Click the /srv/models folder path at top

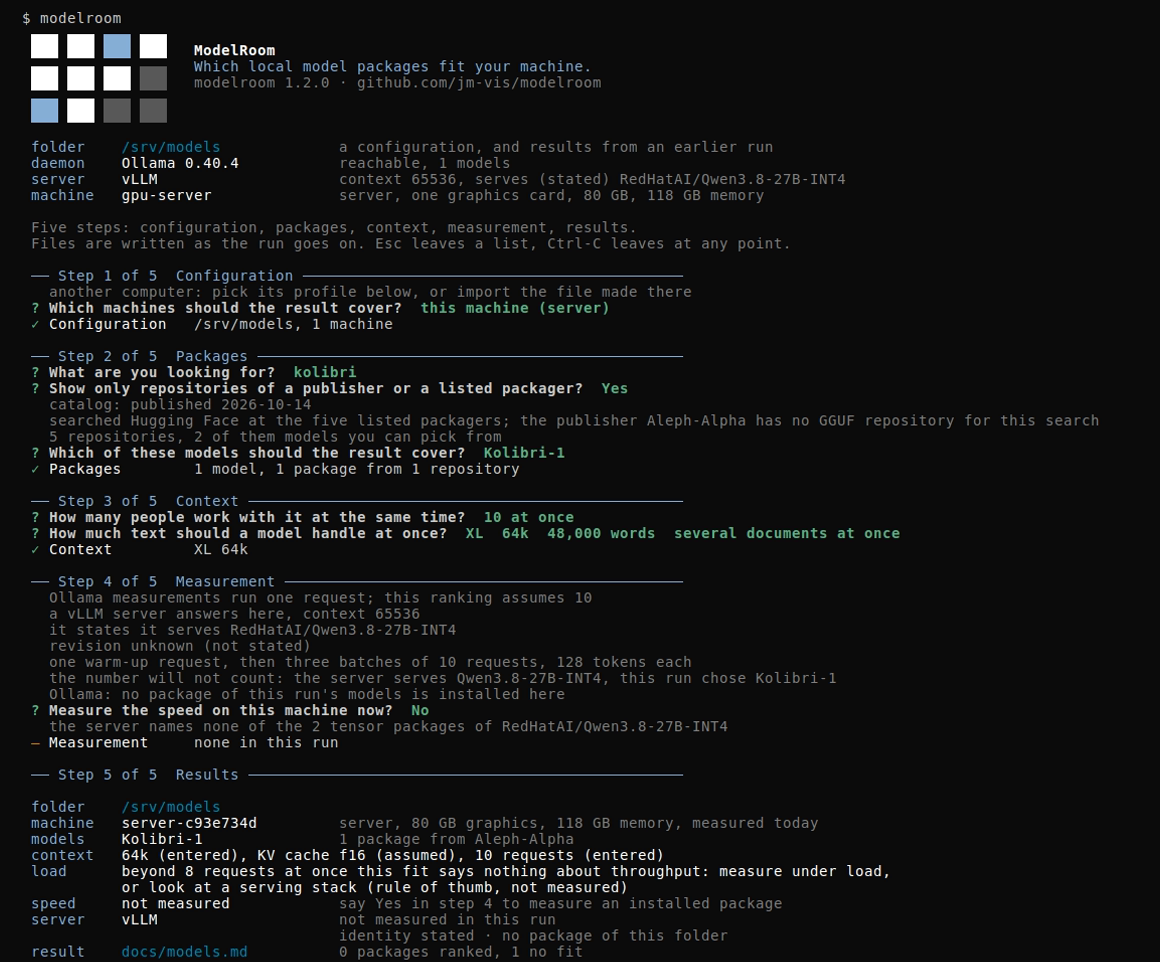tap(171, 147)
